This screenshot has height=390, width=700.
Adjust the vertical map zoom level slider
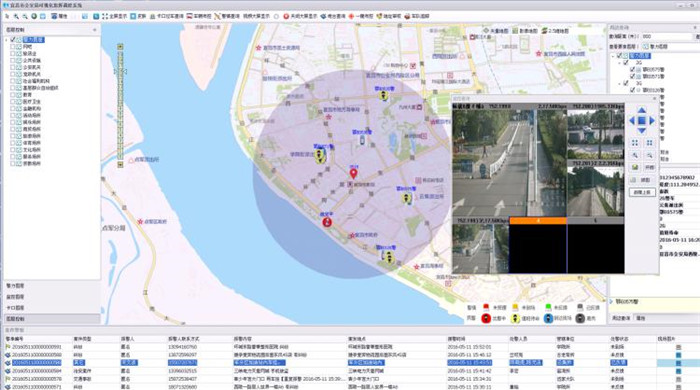point(120,105)
